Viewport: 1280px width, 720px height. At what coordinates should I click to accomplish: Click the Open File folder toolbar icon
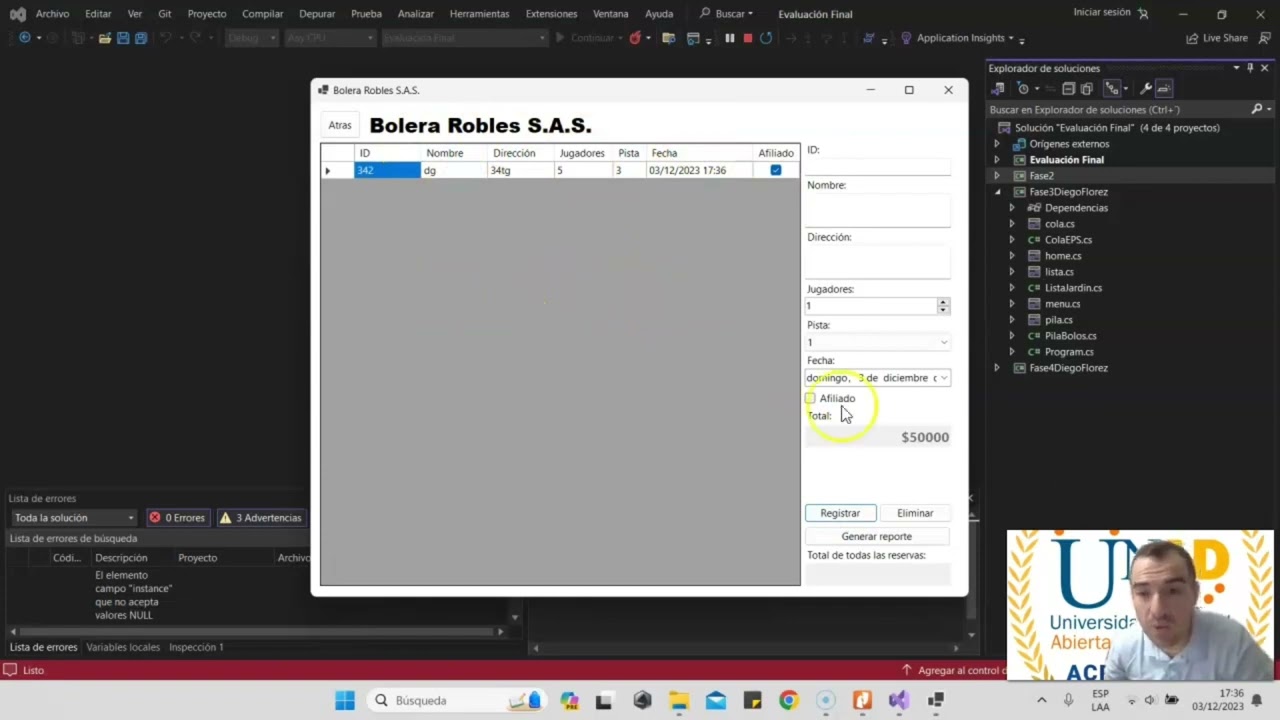(x=104, y=38)
